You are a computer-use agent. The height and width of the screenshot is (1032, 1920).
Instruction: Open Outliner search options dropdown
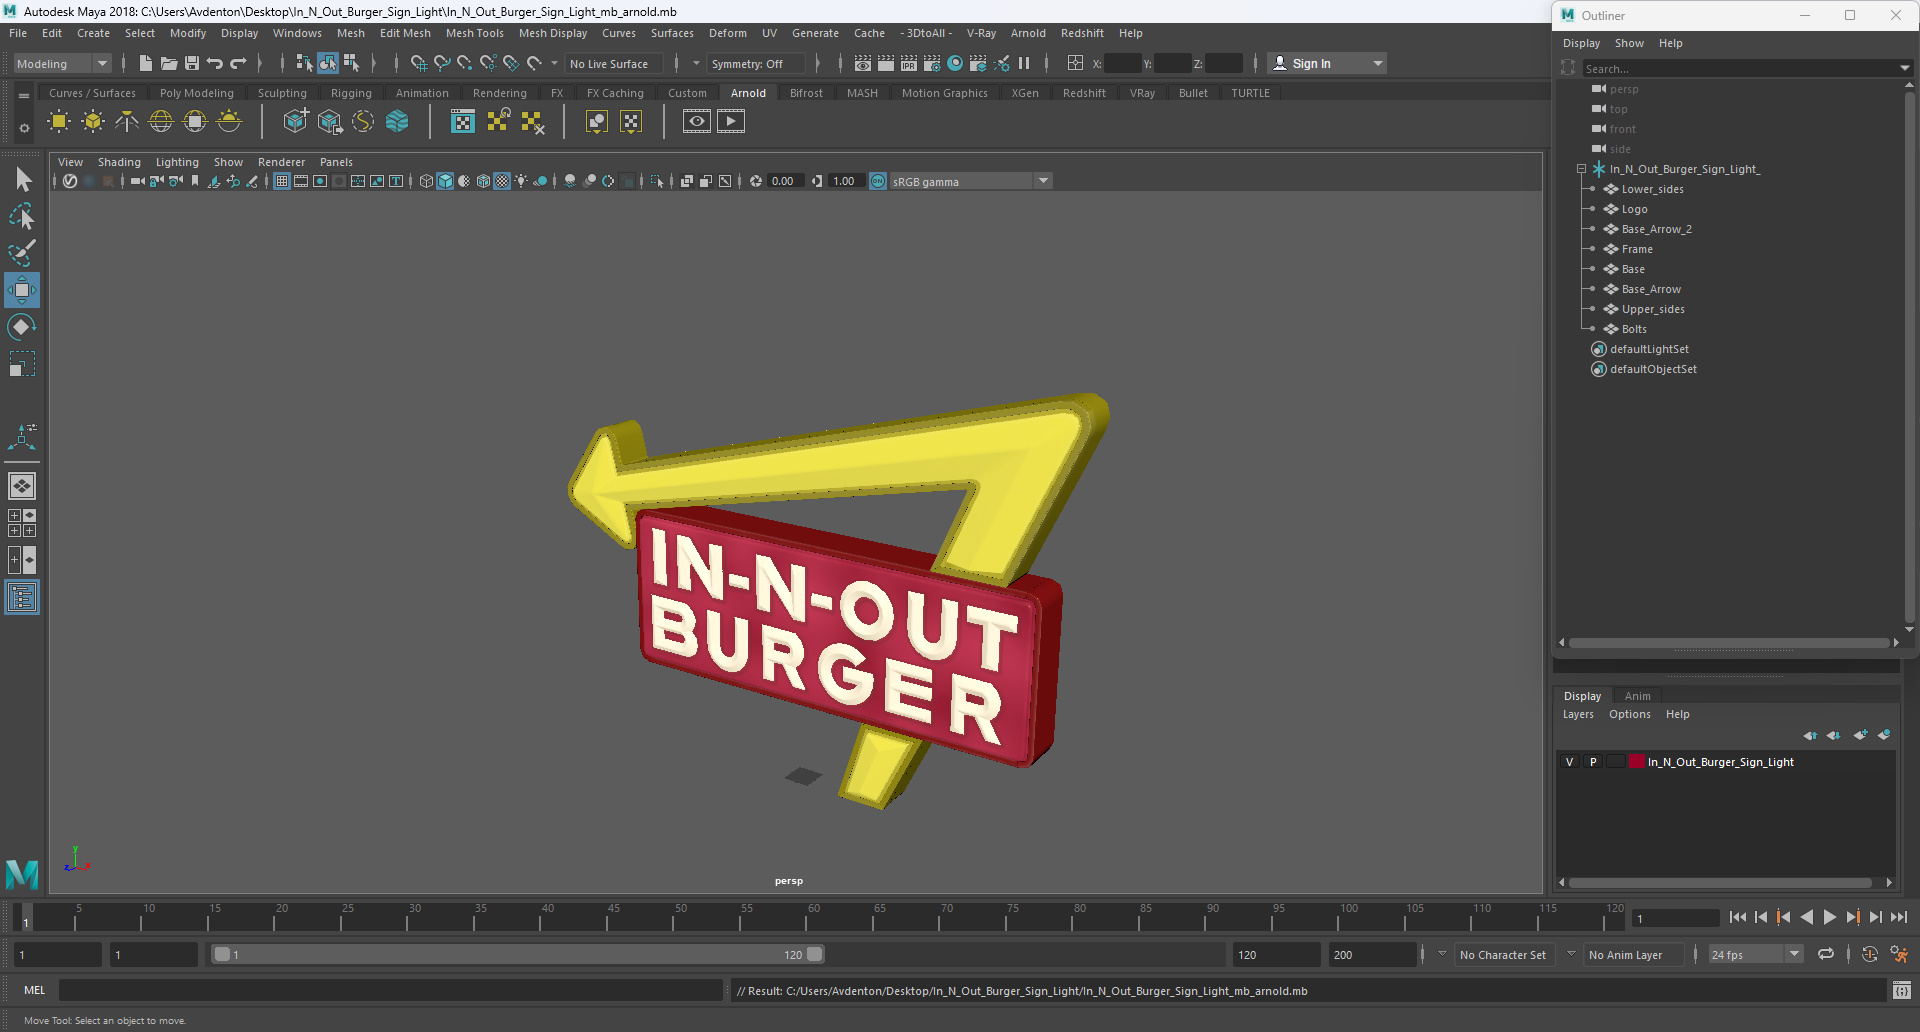pyautogui.click(x=1904, y=68)
